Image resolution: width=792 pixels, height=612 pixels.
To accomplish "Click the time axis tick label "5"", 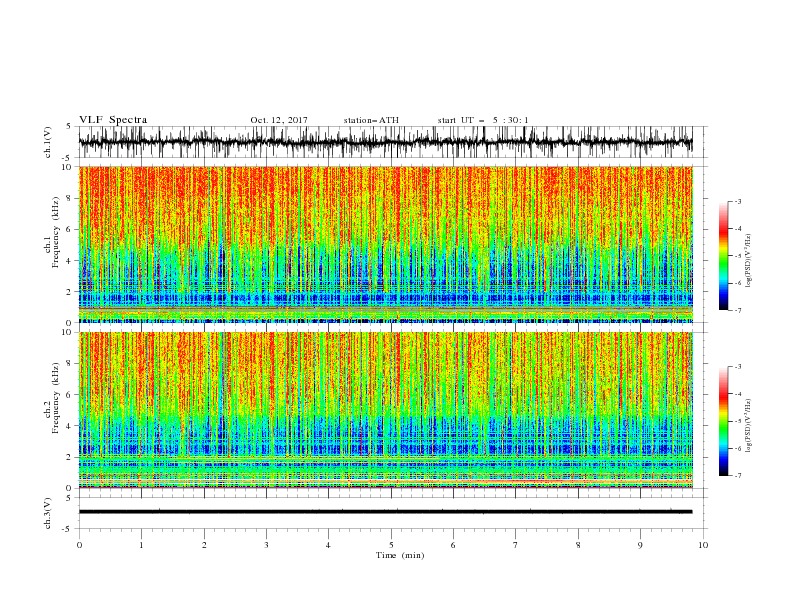I will coord(391,545).
